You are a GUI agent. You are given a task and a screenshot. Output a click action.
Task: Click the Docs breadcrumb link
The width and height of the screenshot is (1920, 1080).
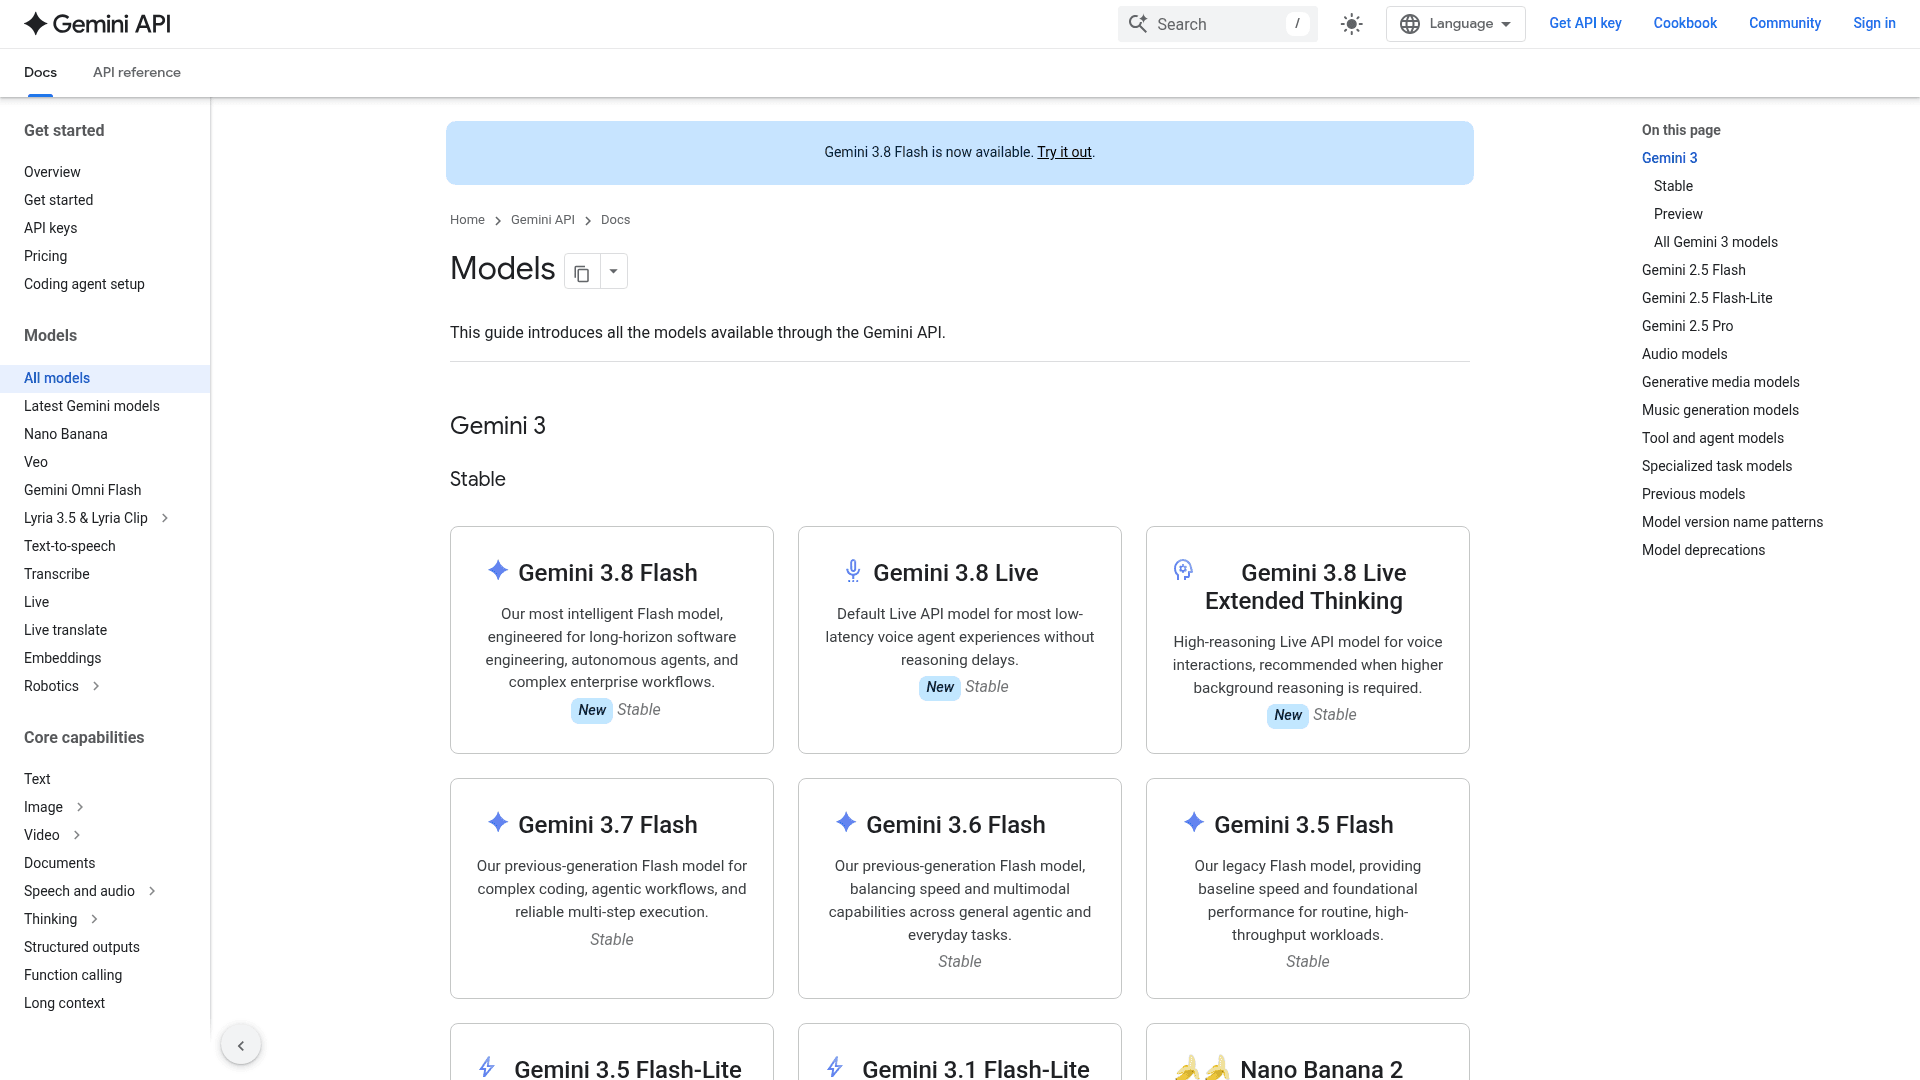615,220
